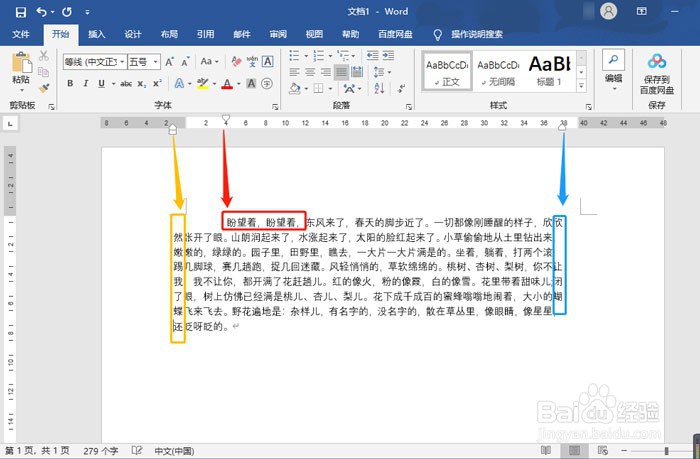Align text right
This screenshot has width=700, height=459.
[326, 72]
